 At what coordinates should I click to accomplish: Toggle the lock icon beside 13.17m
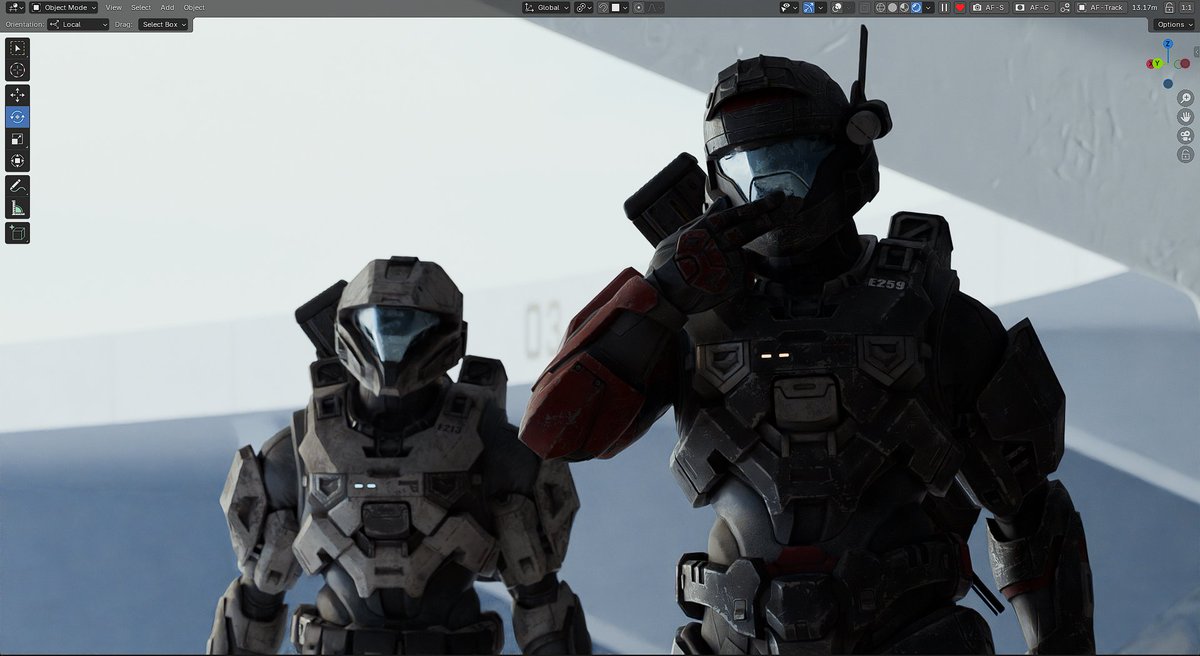coord(1169,7)
